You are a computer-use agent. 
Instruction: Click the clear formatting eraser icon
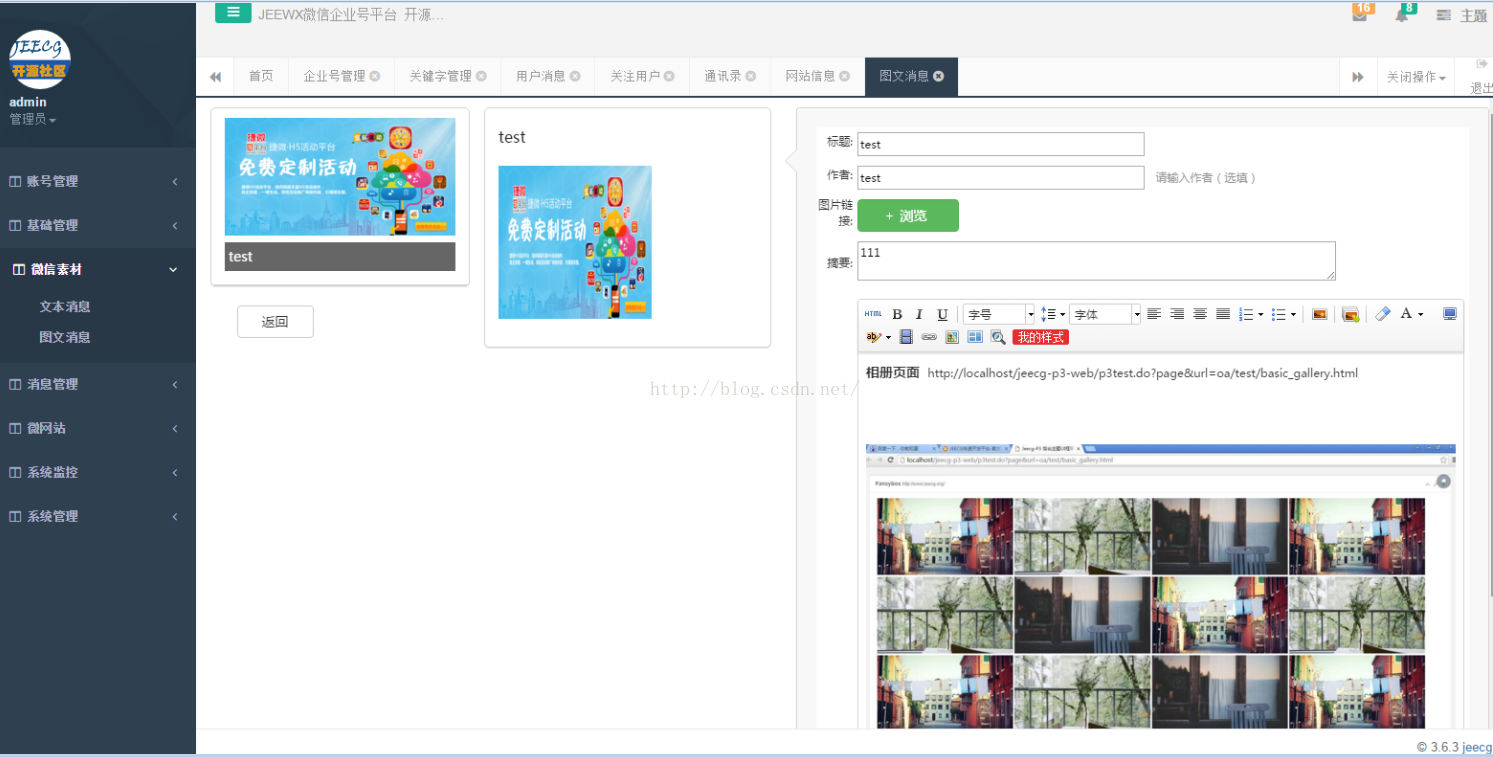(x=1381, y=313)
